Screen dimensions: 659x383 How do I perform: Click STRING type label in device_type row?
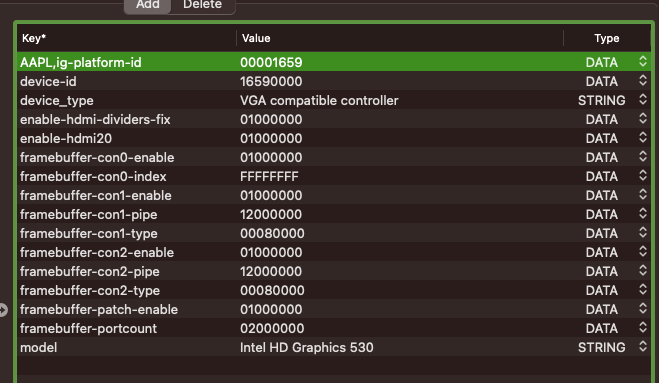point(601,101)
